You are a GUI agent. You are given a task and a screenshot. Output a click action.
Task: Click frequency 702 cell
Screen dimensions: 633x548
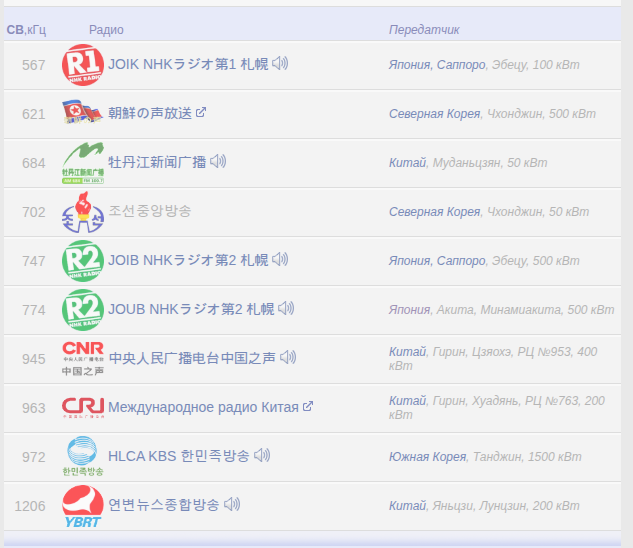(34, 212)
